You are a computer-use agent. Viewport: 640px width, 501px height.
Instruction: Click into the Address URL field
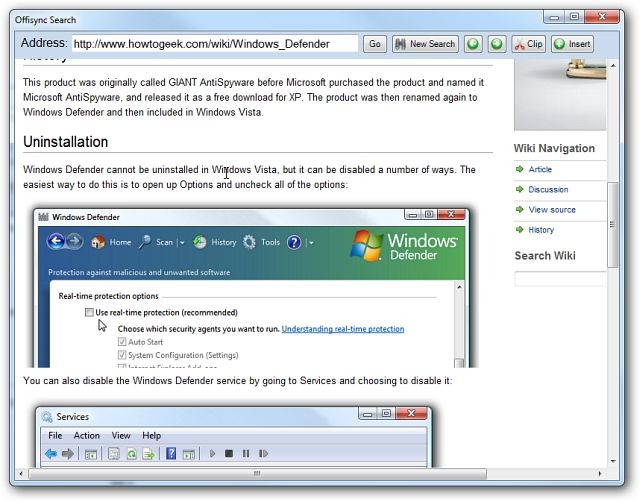[215, 44]
